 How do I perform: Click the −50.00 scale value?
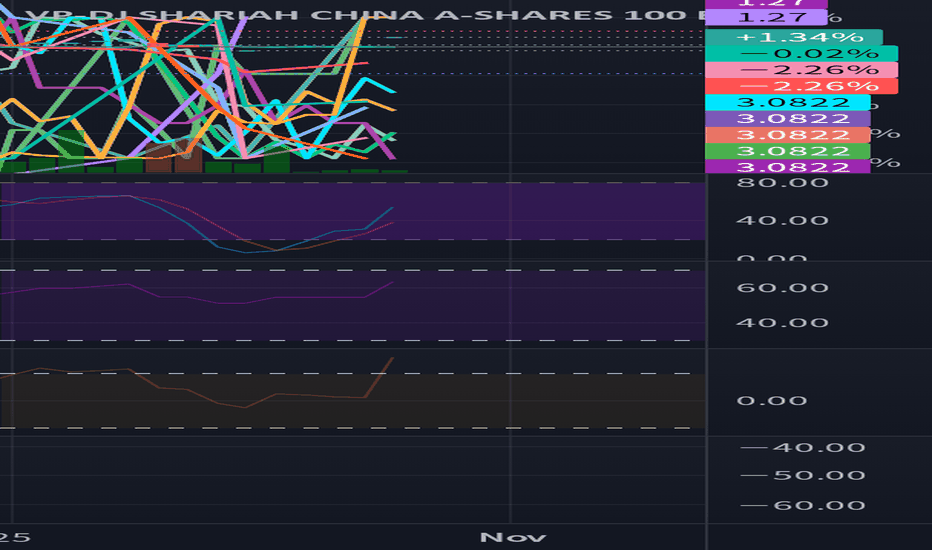(802, 476)
